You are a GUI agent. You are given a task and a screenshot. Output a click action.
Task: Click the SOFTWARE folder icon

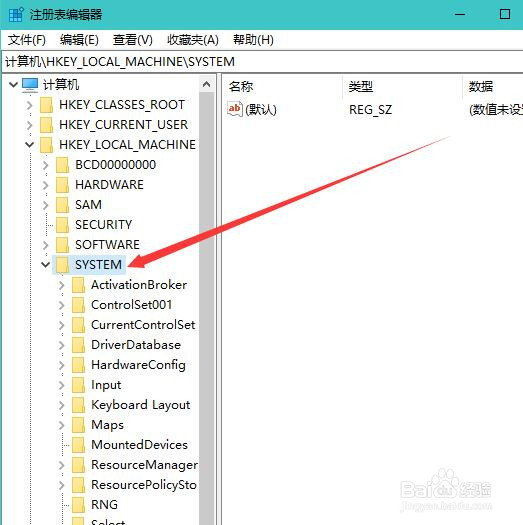[63, 245]
